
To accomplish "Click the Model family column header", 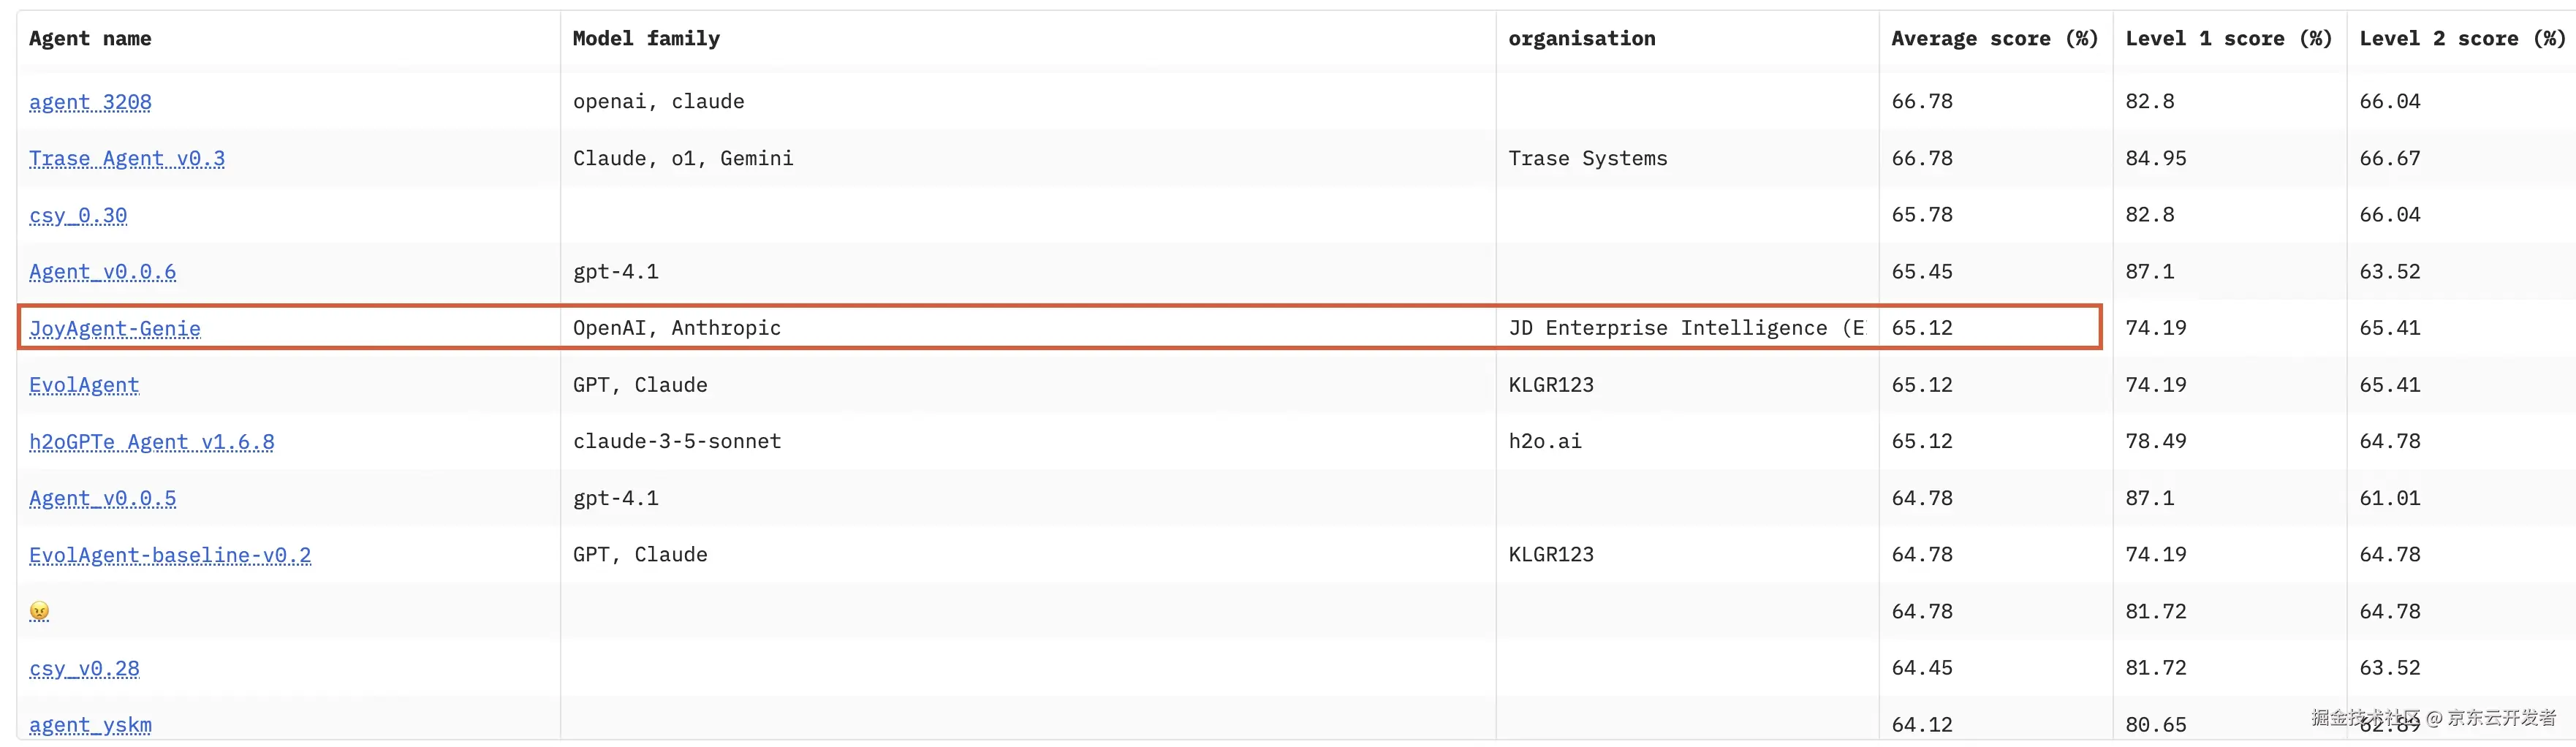I will pyautogui.click(x=646, y=39).
